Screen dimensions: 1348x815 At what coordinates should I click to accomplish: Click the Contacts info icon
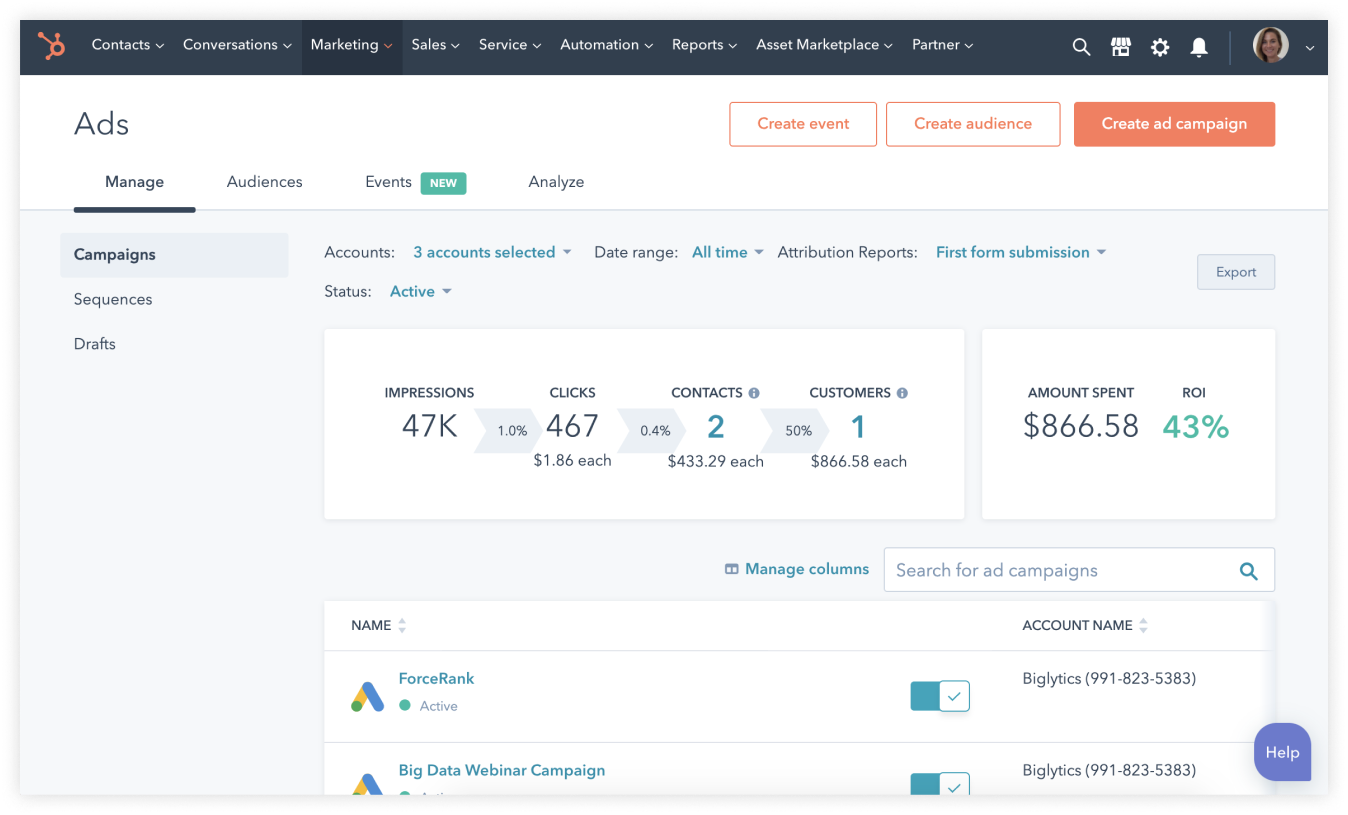click(754, 393)
